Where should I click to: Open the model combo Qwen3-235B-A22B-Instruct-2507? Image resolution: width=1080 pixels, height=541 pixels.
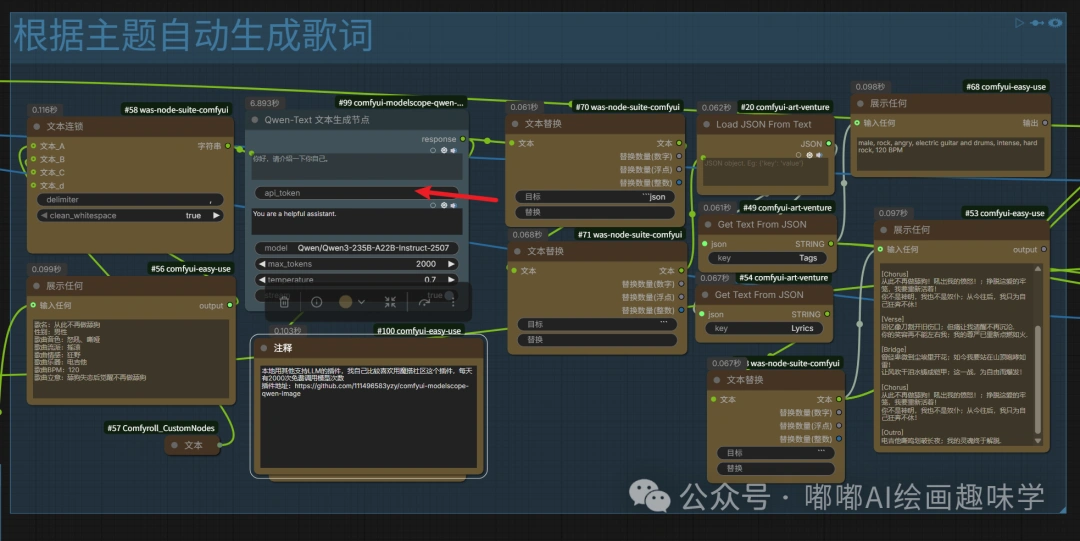357,247
